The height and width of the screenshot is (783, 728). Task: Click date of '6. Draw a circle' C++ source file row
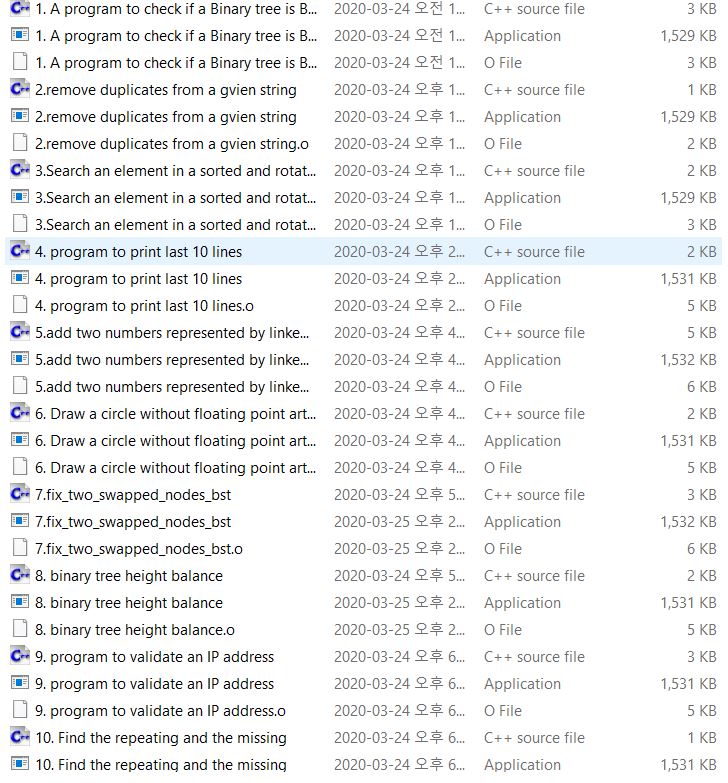[x=399, y=413]
